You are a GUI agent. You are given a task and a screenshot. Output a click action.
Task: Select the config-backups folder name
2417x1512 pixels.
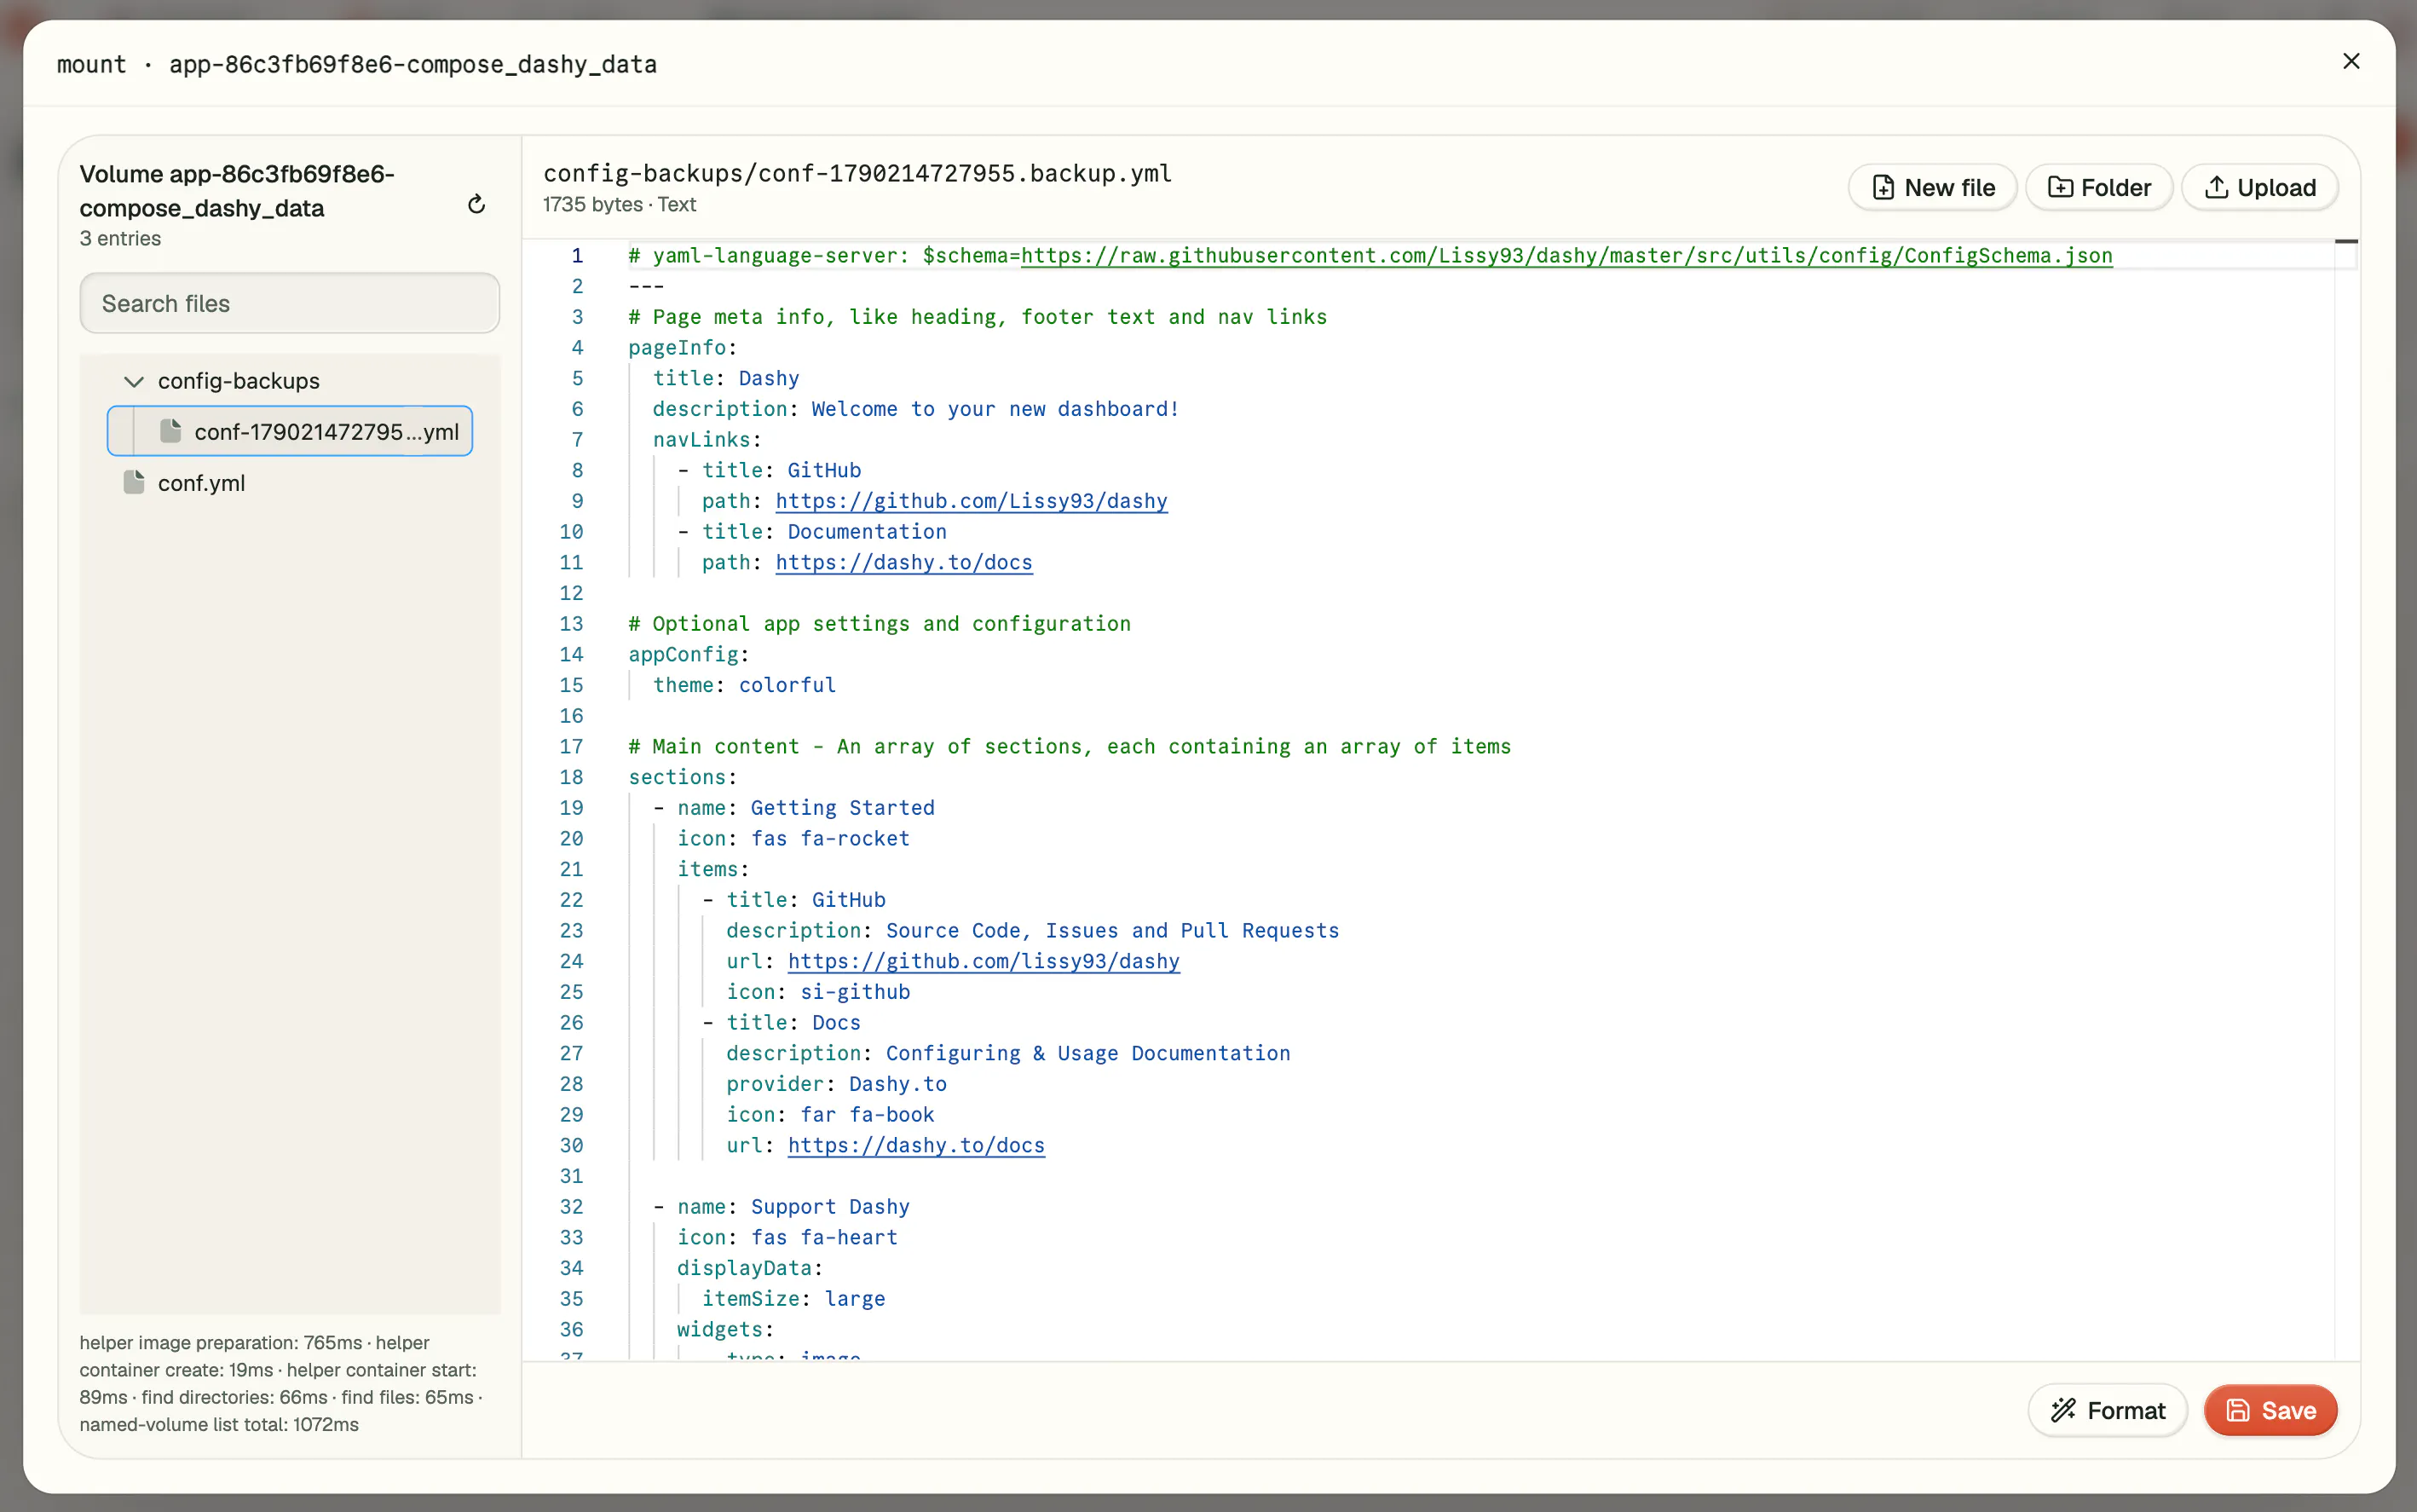click(239, 381)
